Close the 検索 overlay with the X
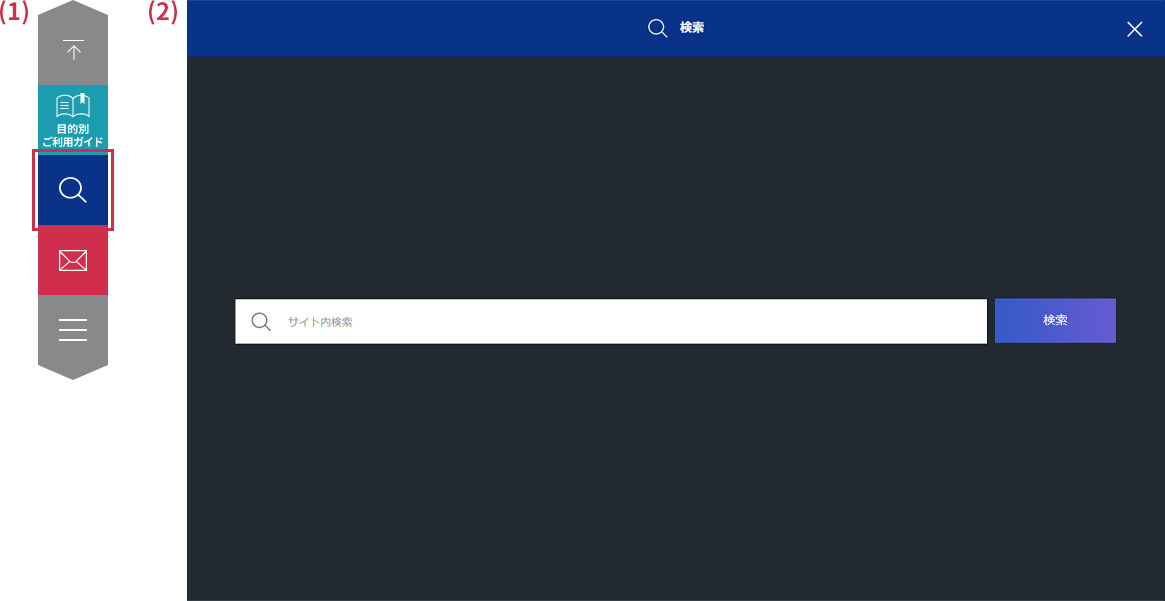 click(1134, 29)
